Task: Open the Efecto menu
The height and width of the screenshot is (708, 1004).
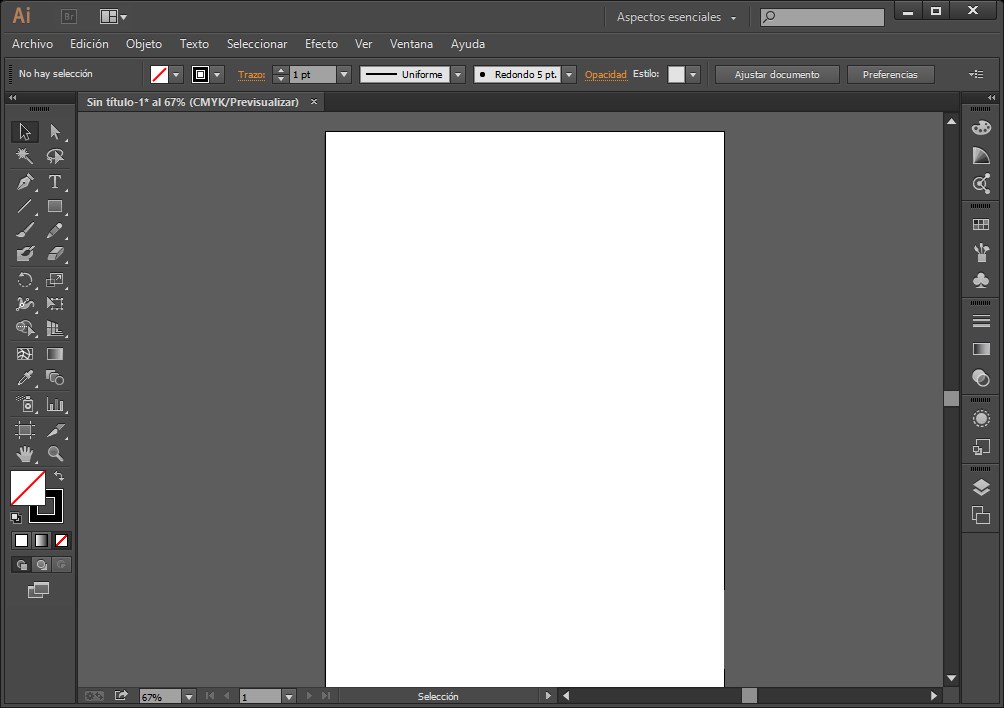Action: click(x=321, y=44)
